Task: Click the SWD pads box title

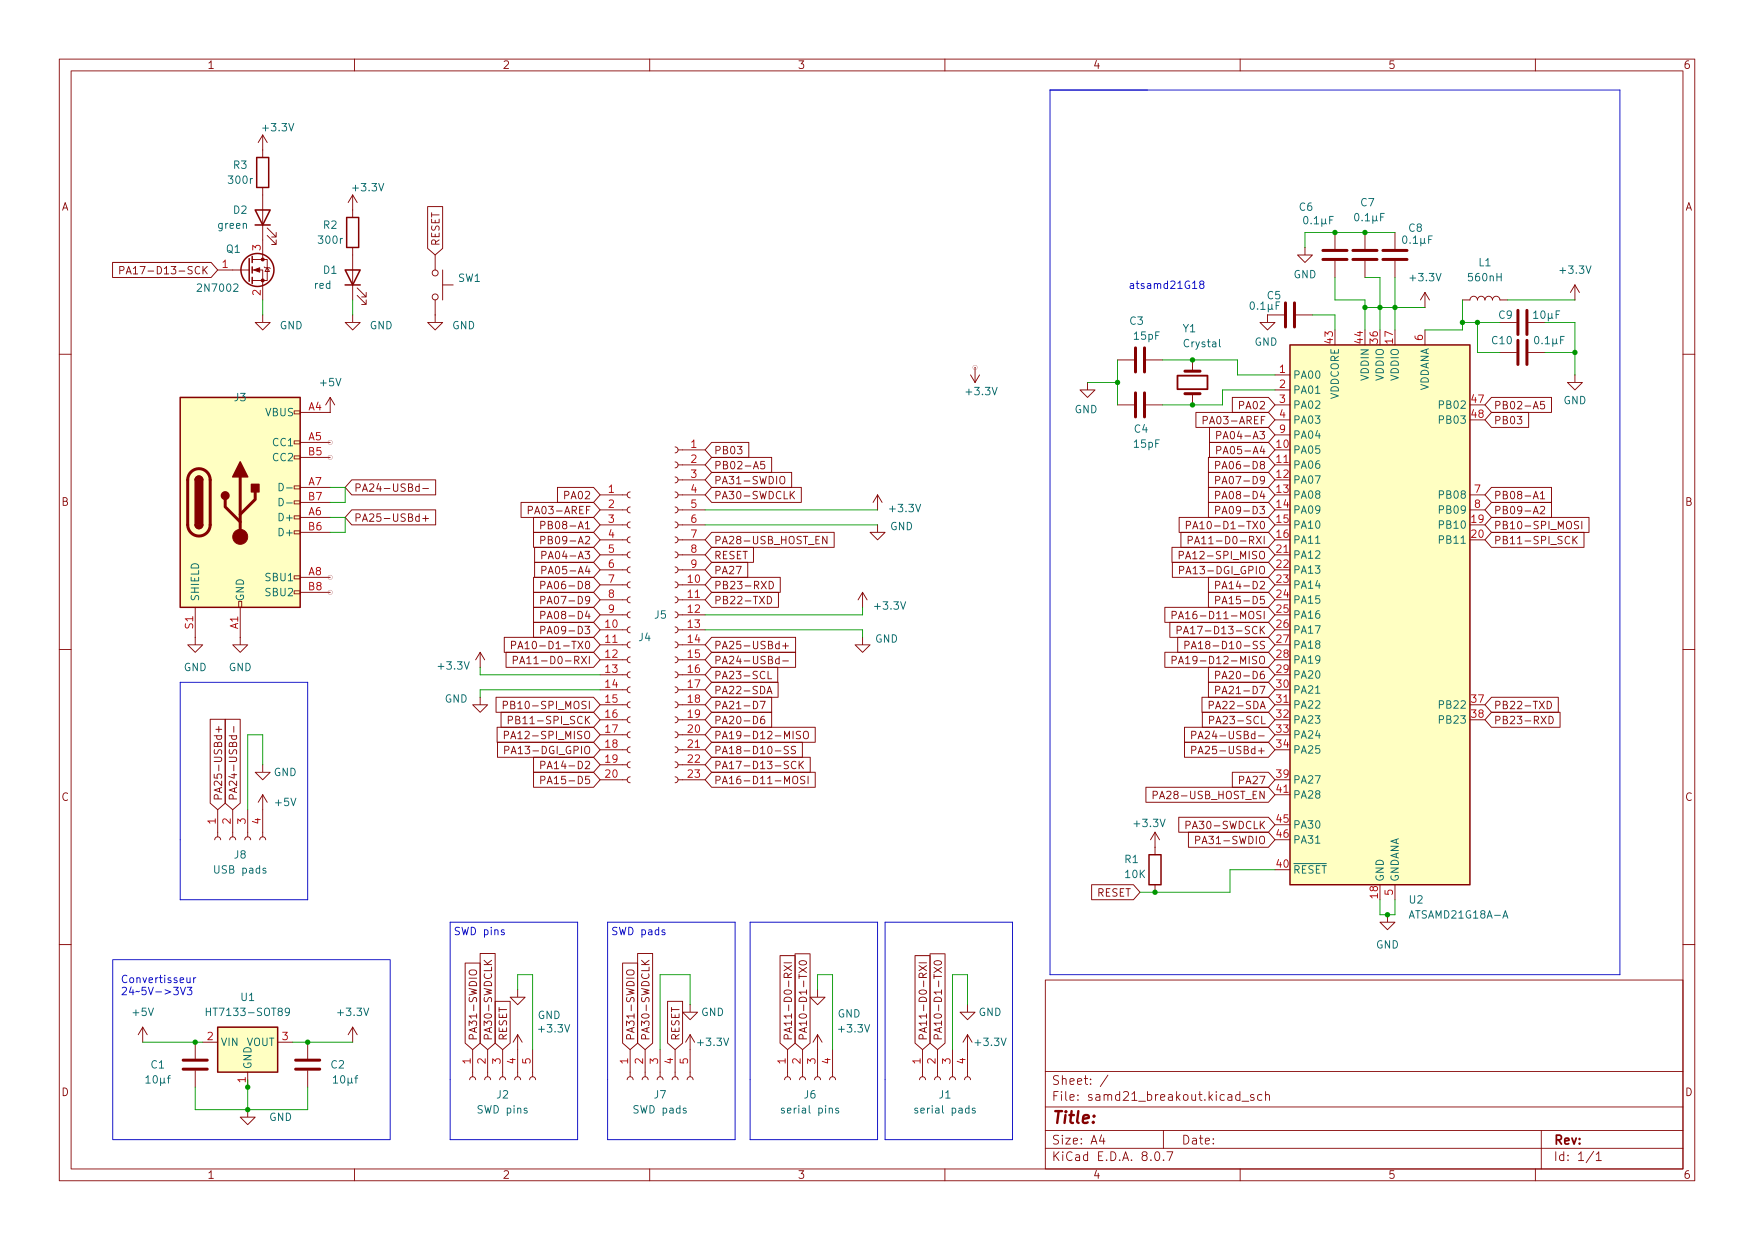Action: pyautogui.click(x=639, y=931)
